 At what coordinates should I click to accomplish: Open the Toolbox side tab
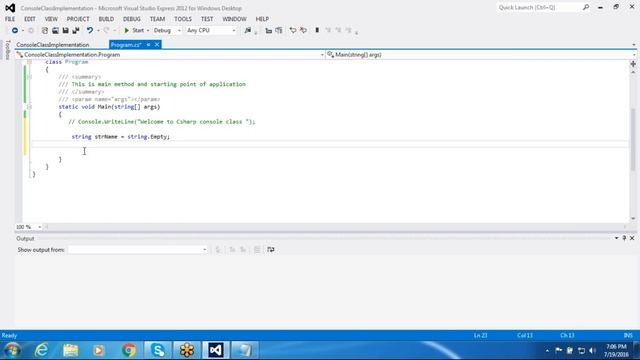pos(7,50)
